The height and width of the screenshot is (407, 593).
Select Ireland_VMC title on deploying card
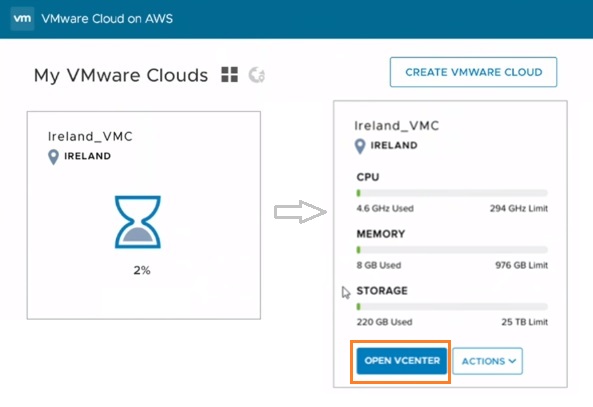90,137
